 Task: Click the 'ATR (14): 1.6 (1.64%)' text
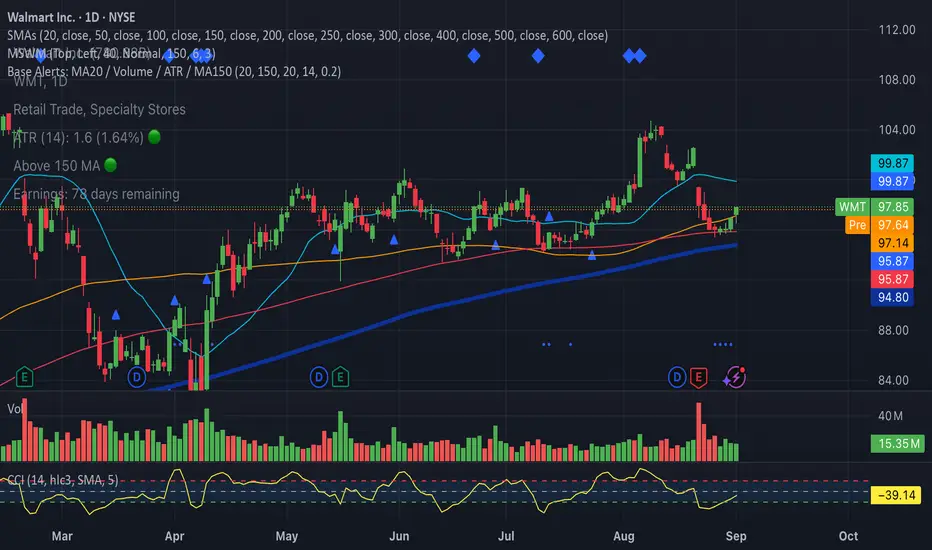[x=78, y=137]
